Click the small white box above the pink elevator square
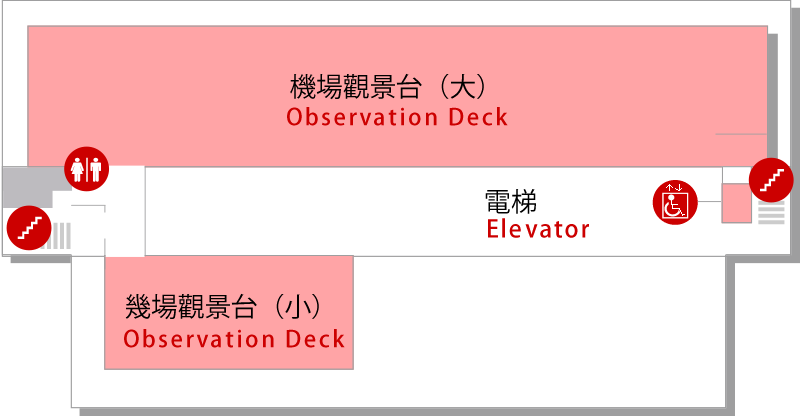The height and width of the screenshot is (416, 800). point(736,175)
